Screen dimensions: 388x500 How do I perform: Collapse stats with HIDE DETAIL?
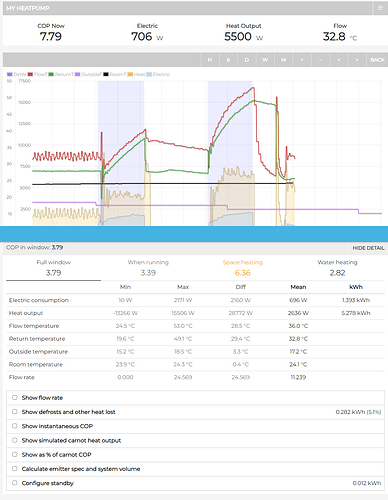368,248
